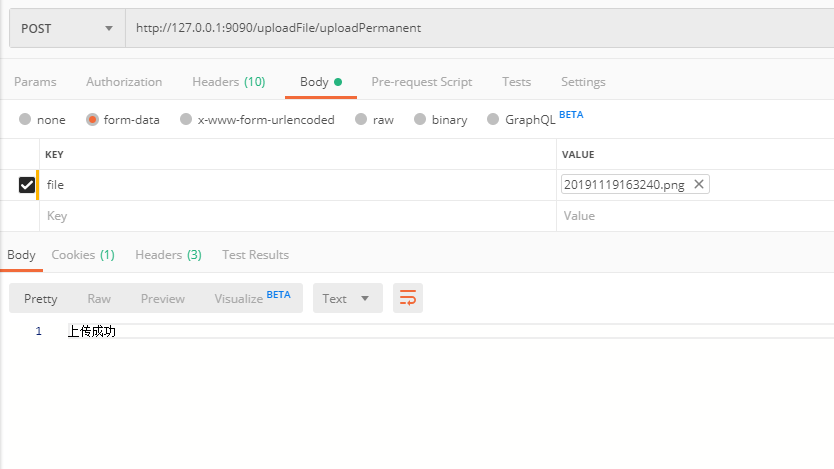
Task: Open the Visualize BETA view
Action: coord(252,298)
